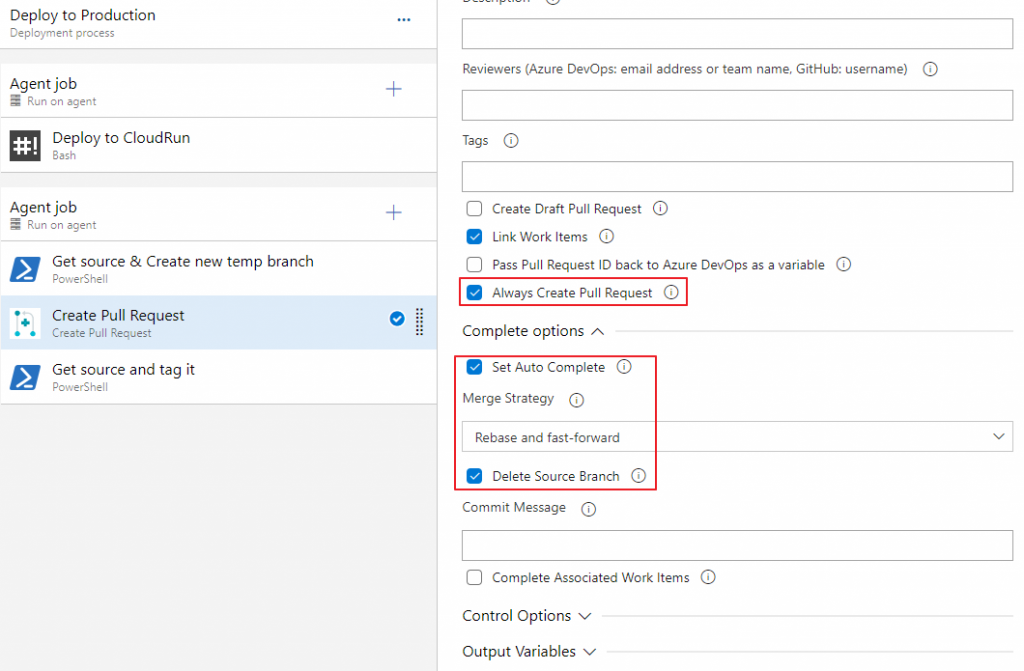The image size is (1024, 671).
Task: Expand the Output Variables section
Action: tap(529, 652)
